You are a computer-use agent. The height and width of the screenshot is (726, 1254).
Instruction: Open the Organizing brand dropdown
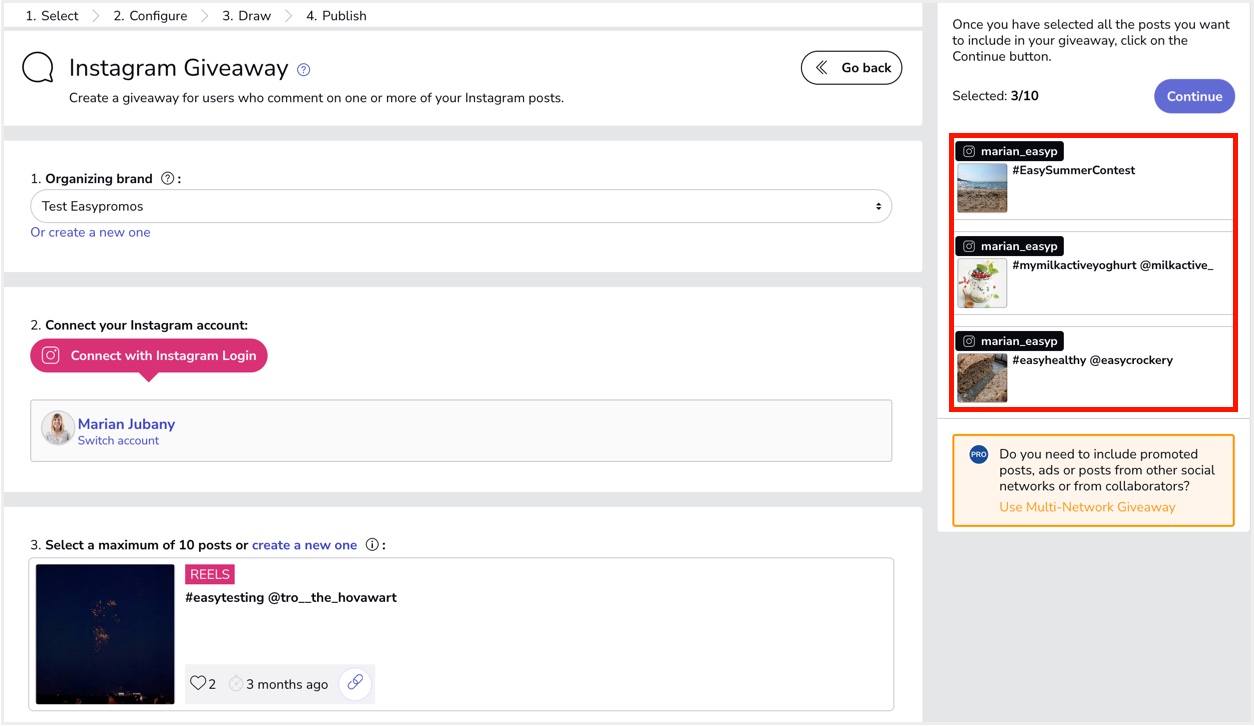click(x=461, y=207)
